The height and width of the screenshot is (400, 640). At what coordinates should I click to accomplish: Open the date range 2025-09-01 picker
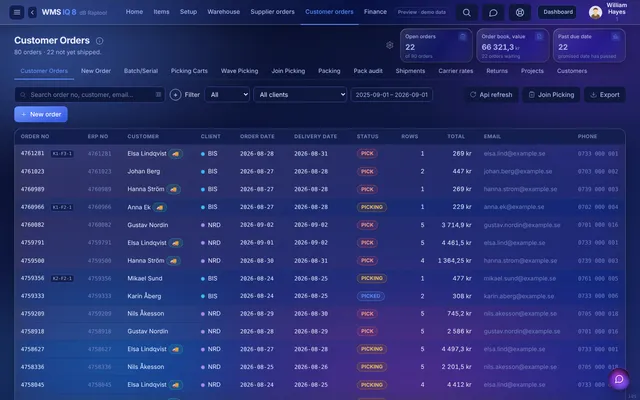(x=391, y=95)
